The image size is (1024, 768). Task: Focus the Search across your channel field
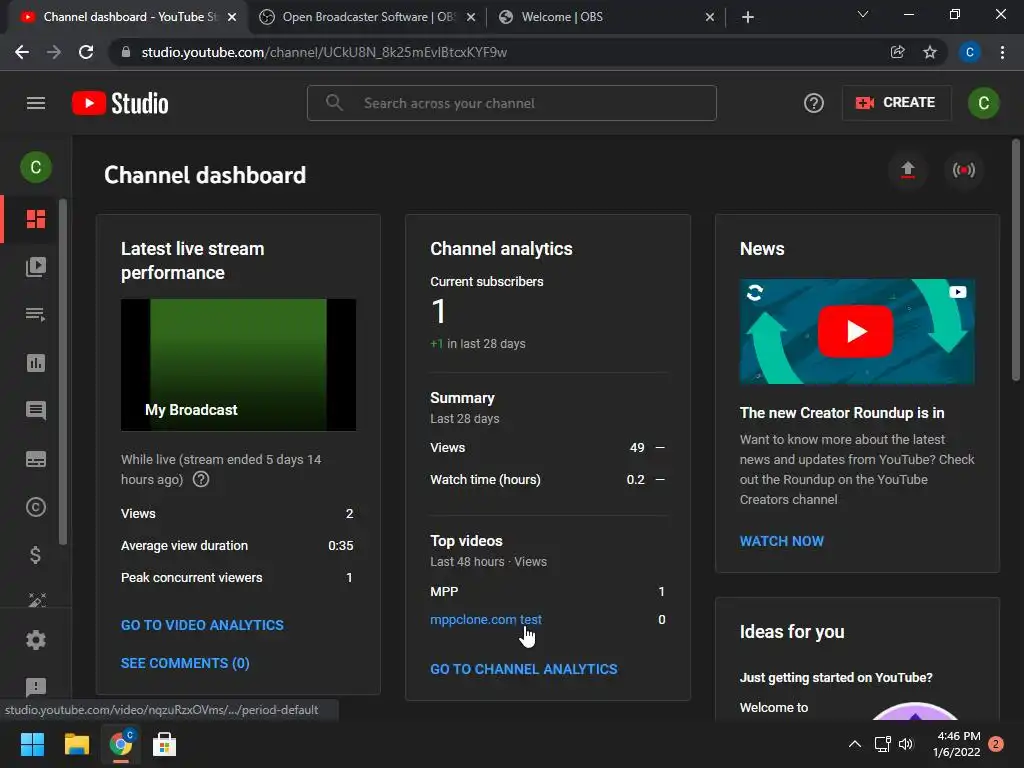(x=512, y=103)
